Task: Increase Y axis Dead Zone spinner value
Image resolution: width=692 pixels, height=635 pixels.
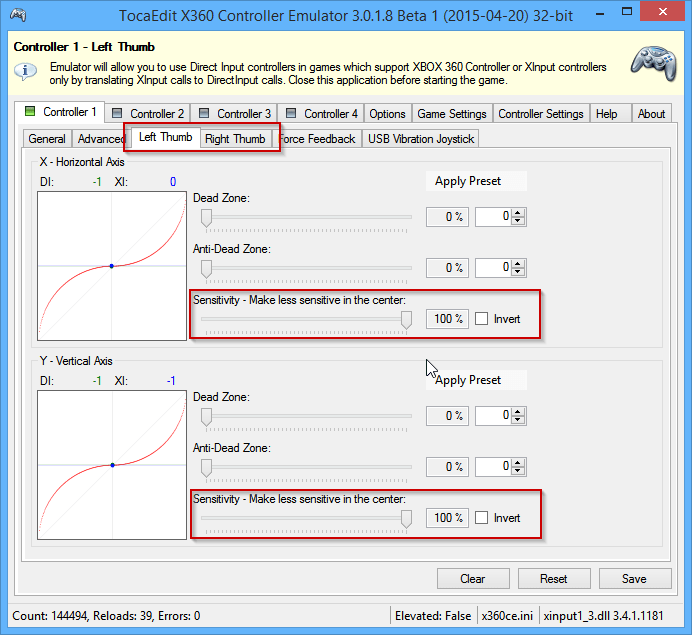Action: click(x=518, y=412)
